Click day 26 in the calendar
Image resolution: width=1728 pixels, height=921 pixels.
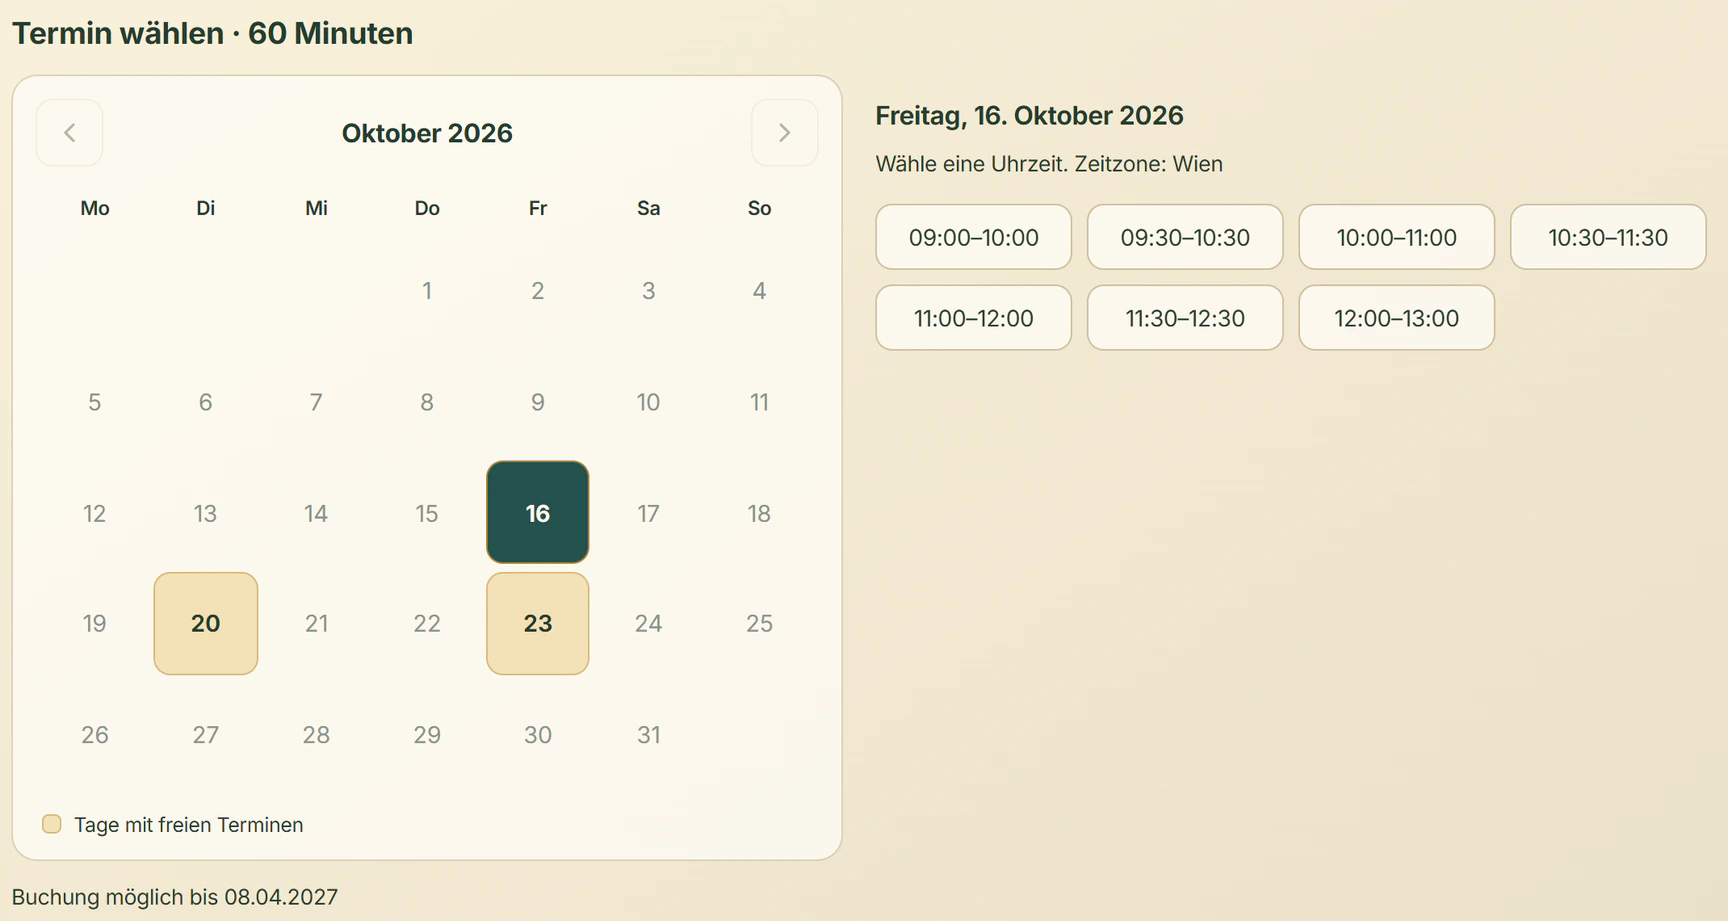(x=95, y=735)
